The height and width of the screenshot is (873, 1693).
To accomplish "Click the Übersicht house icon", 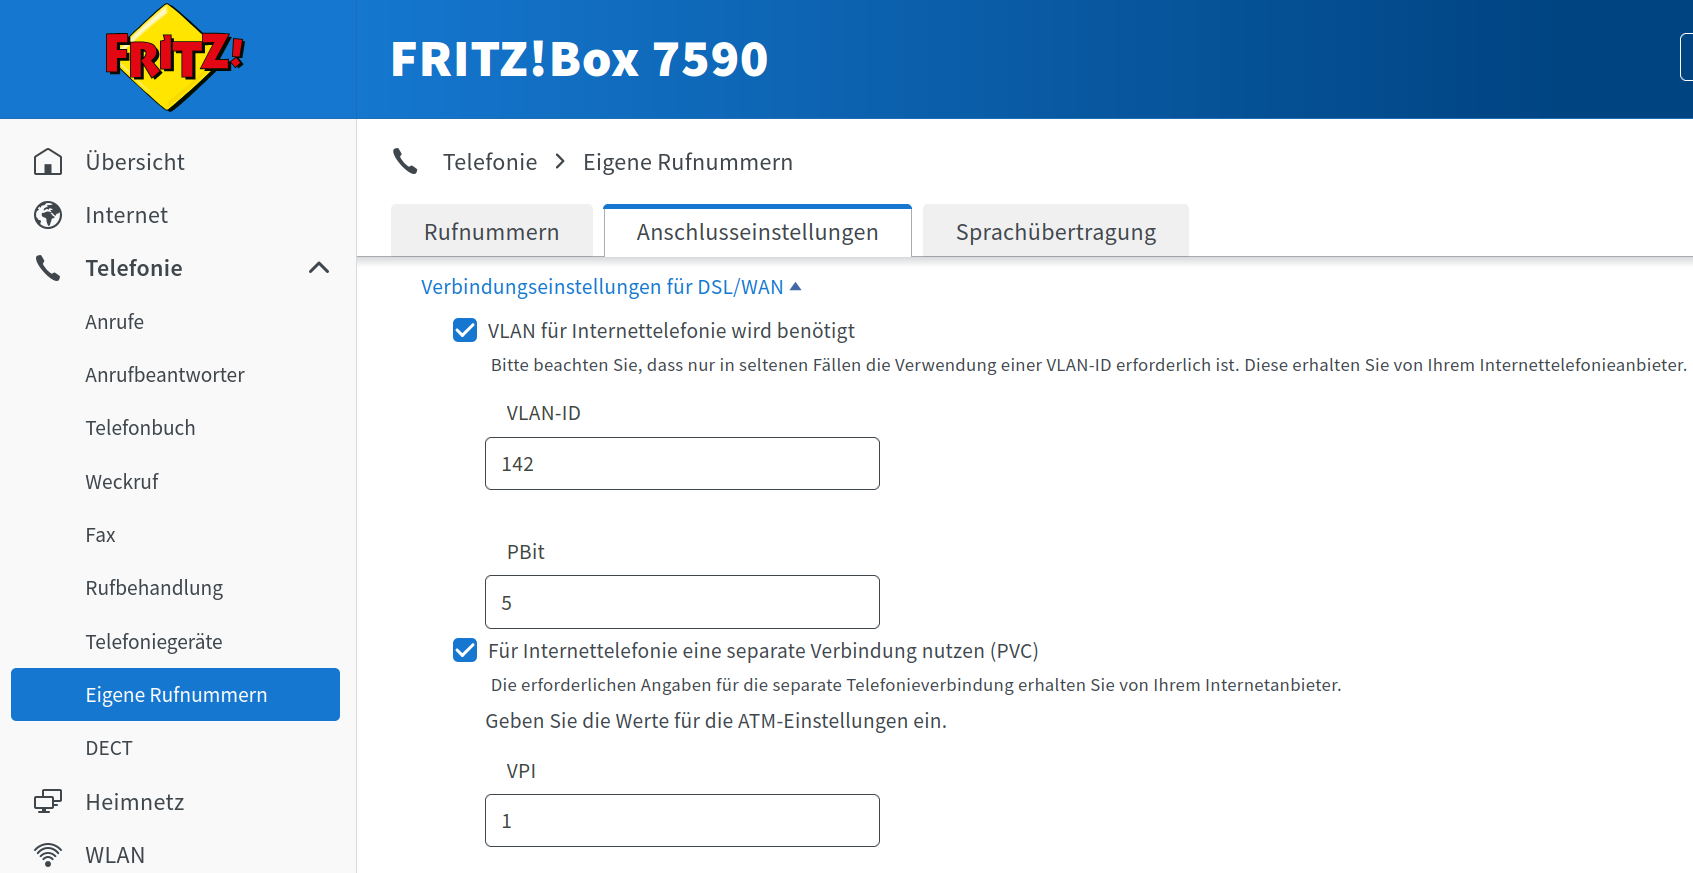I will coord(48,162).
